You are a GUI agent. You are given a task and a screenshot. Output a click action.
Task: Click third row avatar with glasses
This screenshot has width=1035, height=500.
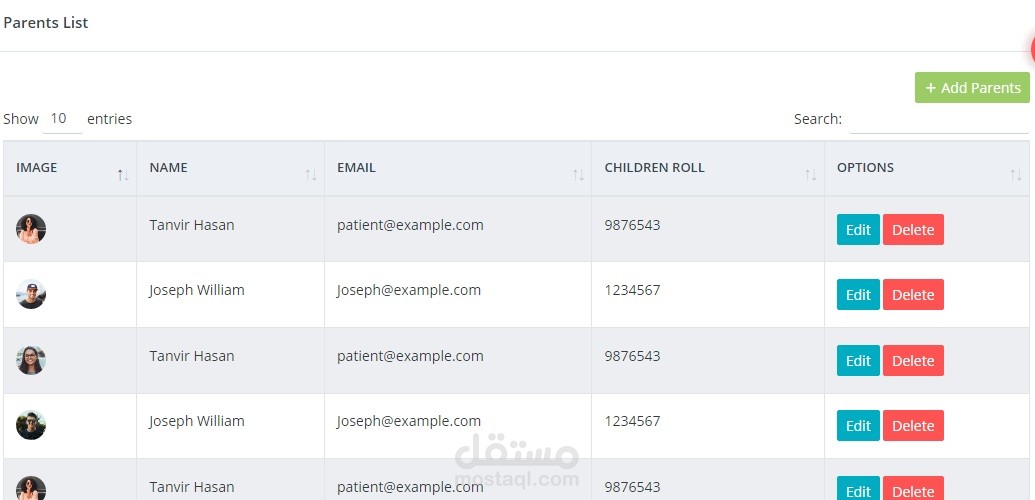(x=31, y=360)
